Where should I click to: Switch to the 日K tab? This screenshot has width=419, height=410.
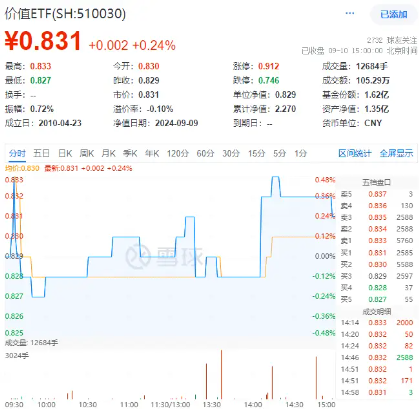65,153
